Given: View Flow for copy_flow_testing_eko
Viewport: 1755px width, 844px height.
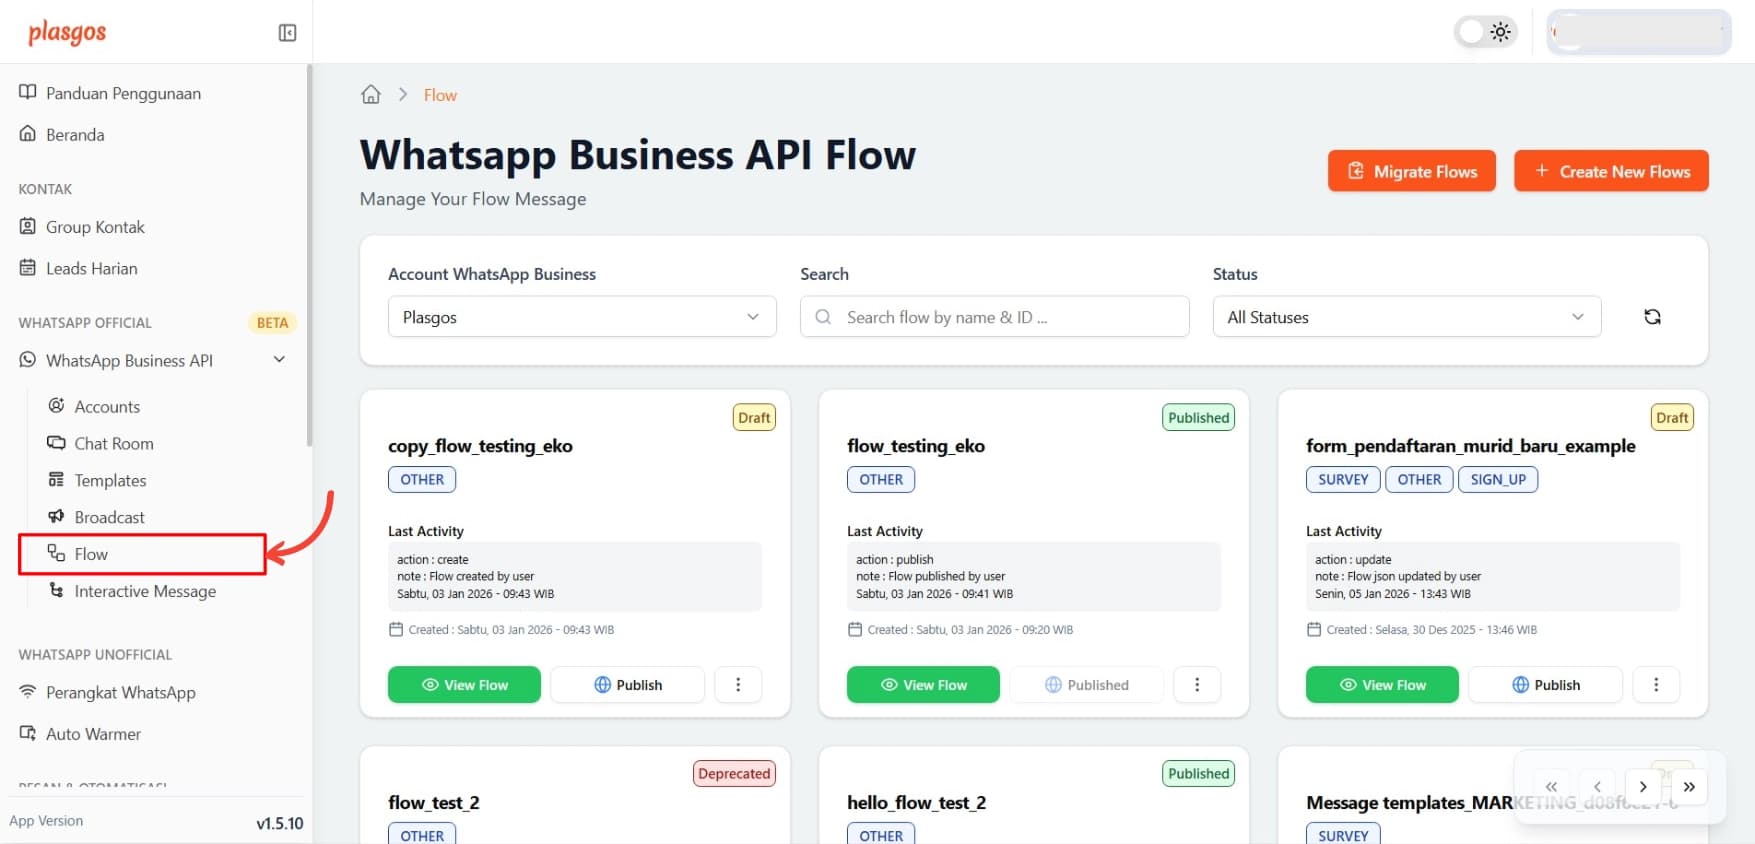Looking at the screenshot, I should pos(464,685).
